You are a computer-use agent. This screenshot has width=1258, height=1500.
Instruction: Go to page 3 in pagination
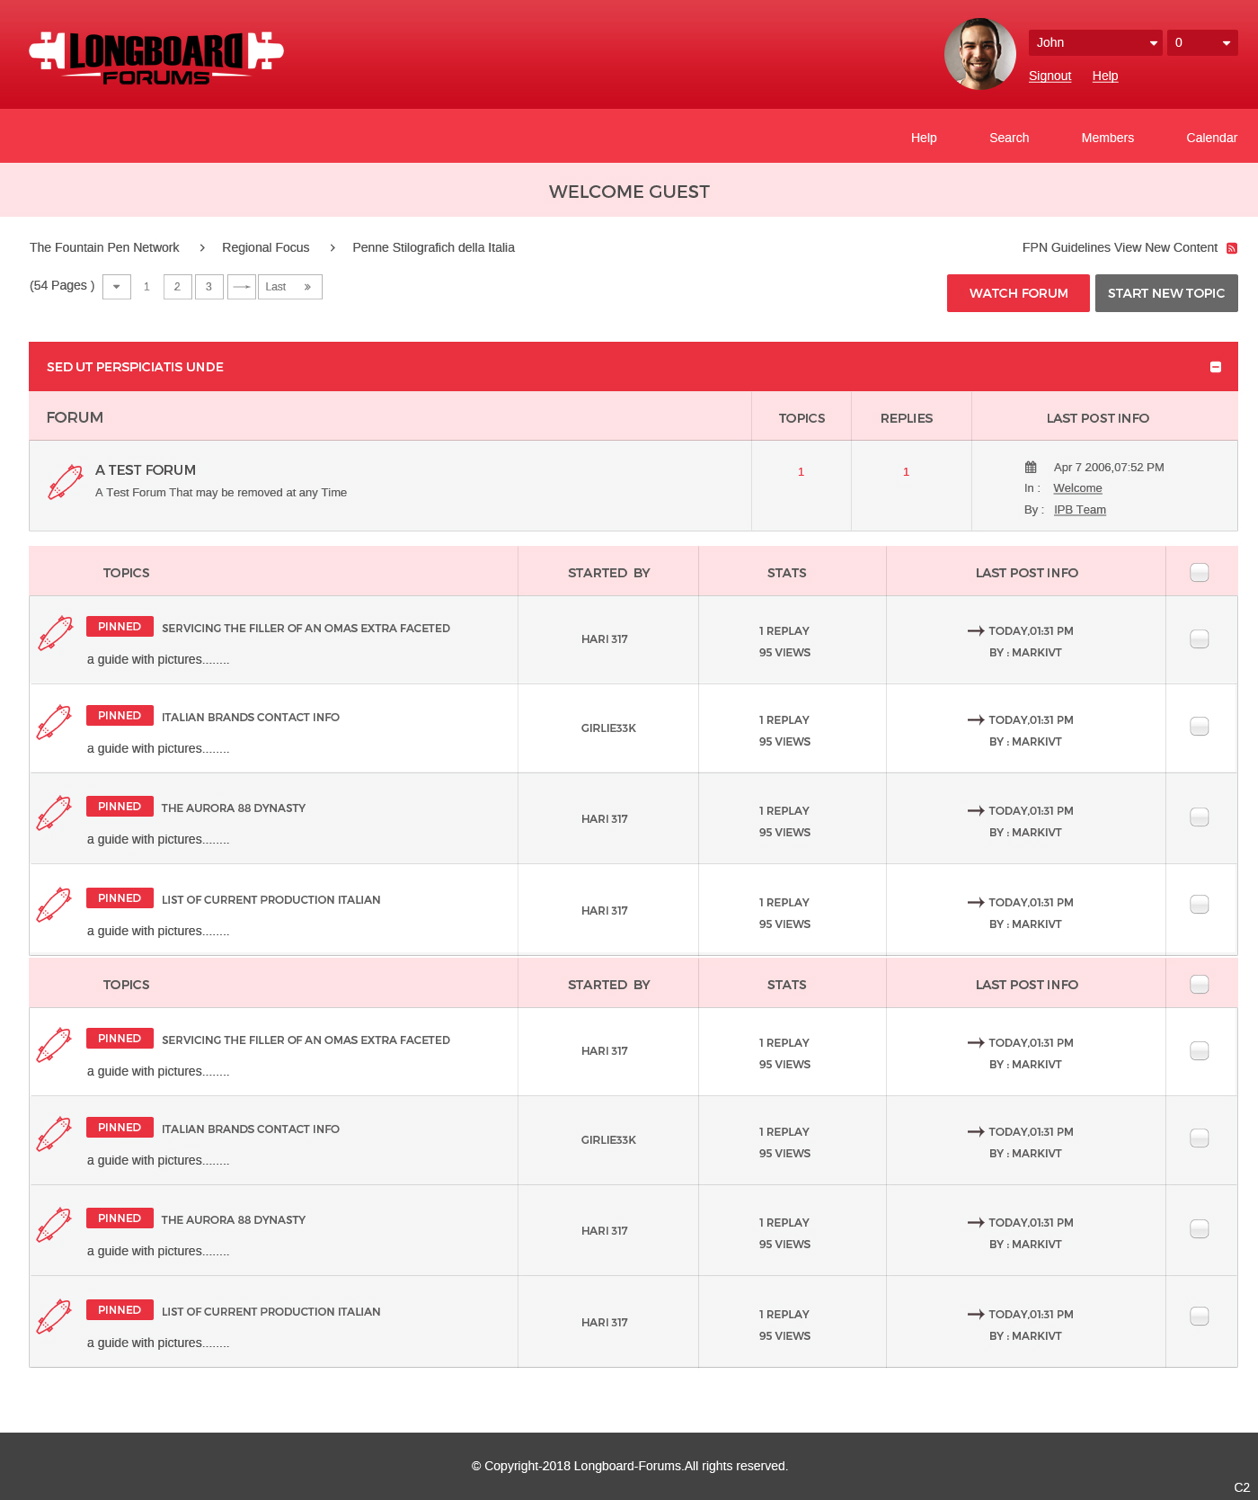pos(209,287)
